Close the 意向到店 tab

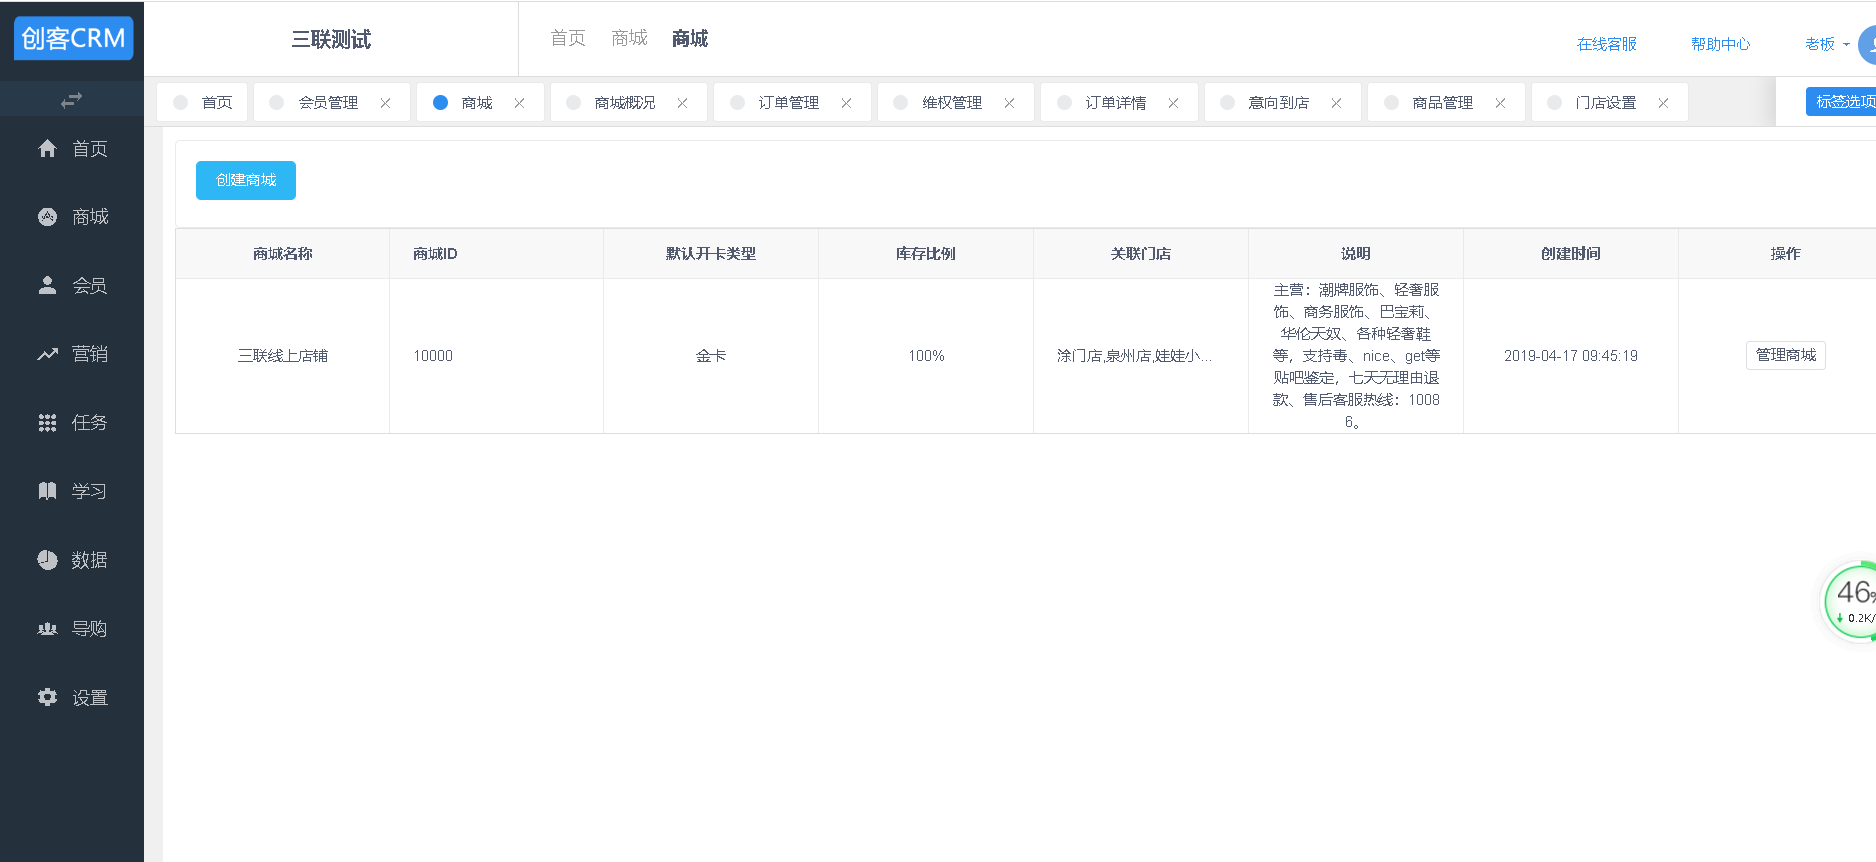coord(1336,103)
